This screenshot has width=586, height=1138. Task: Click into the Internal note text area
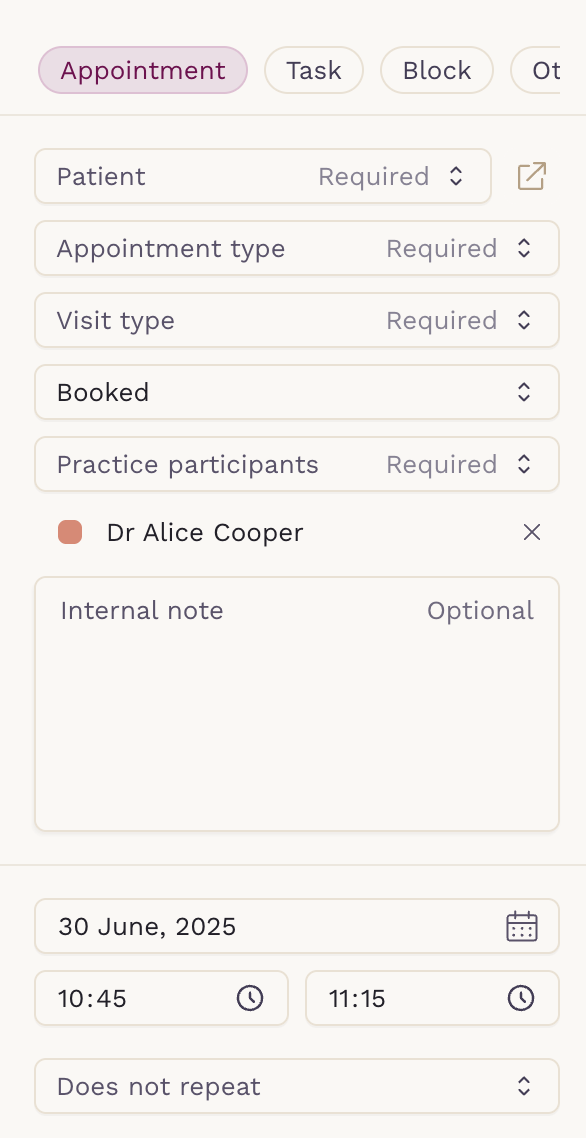click(x=297, y=704)
